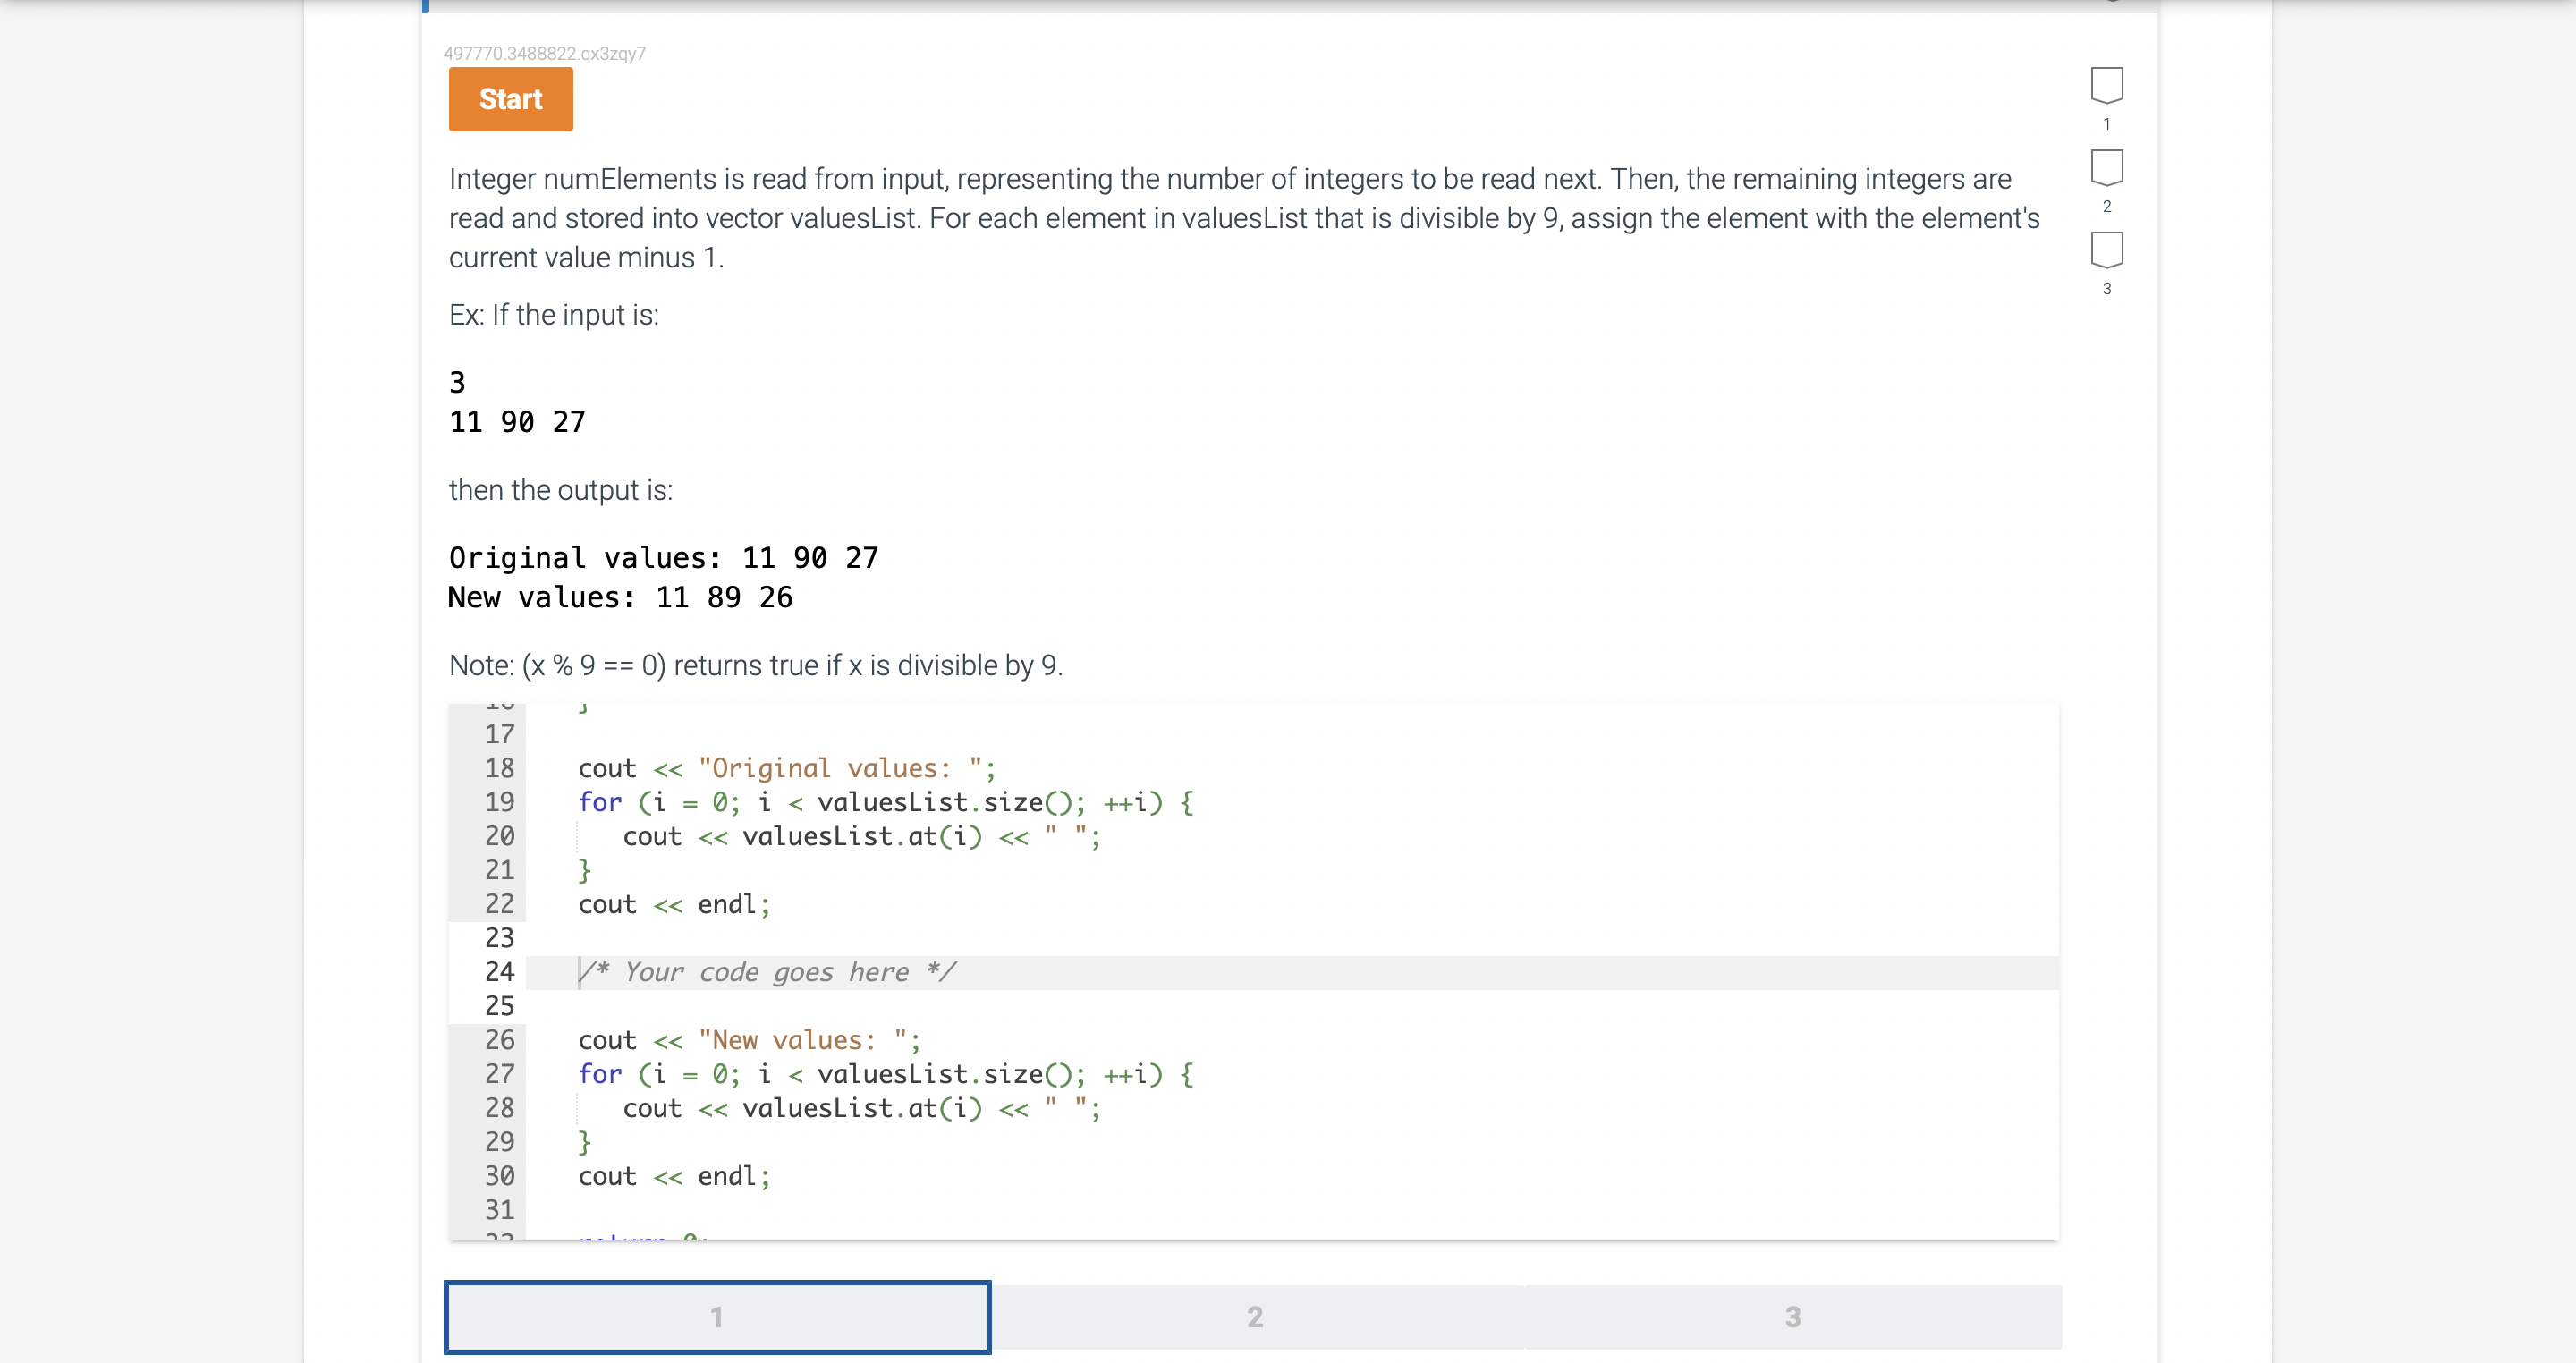Click line number 27 in the gutter

click(499, 1074)
